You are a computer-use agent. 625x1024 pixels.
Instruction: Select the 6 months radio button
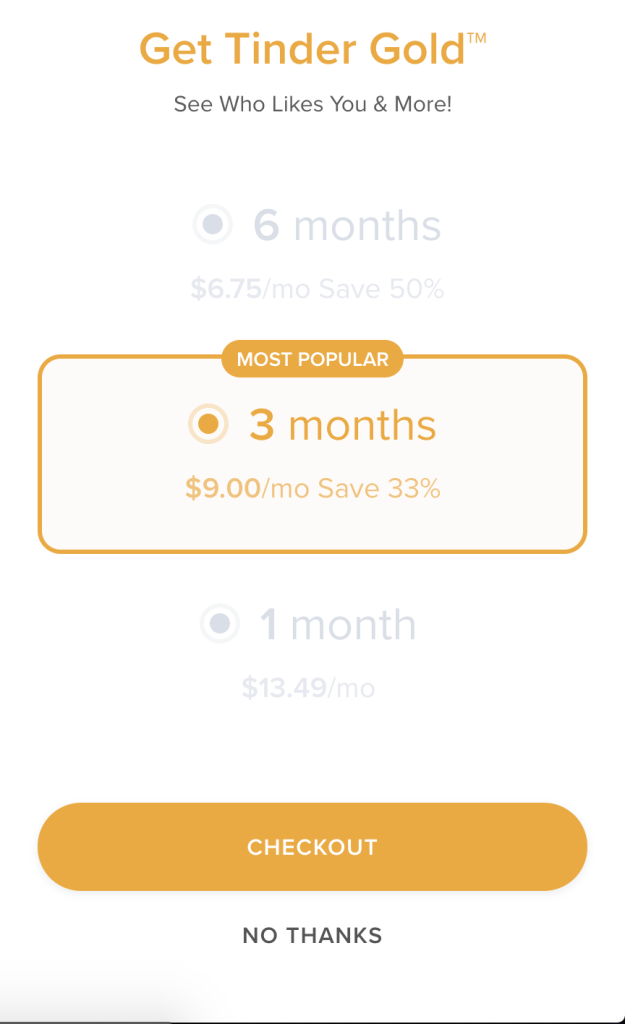(212, 225)
